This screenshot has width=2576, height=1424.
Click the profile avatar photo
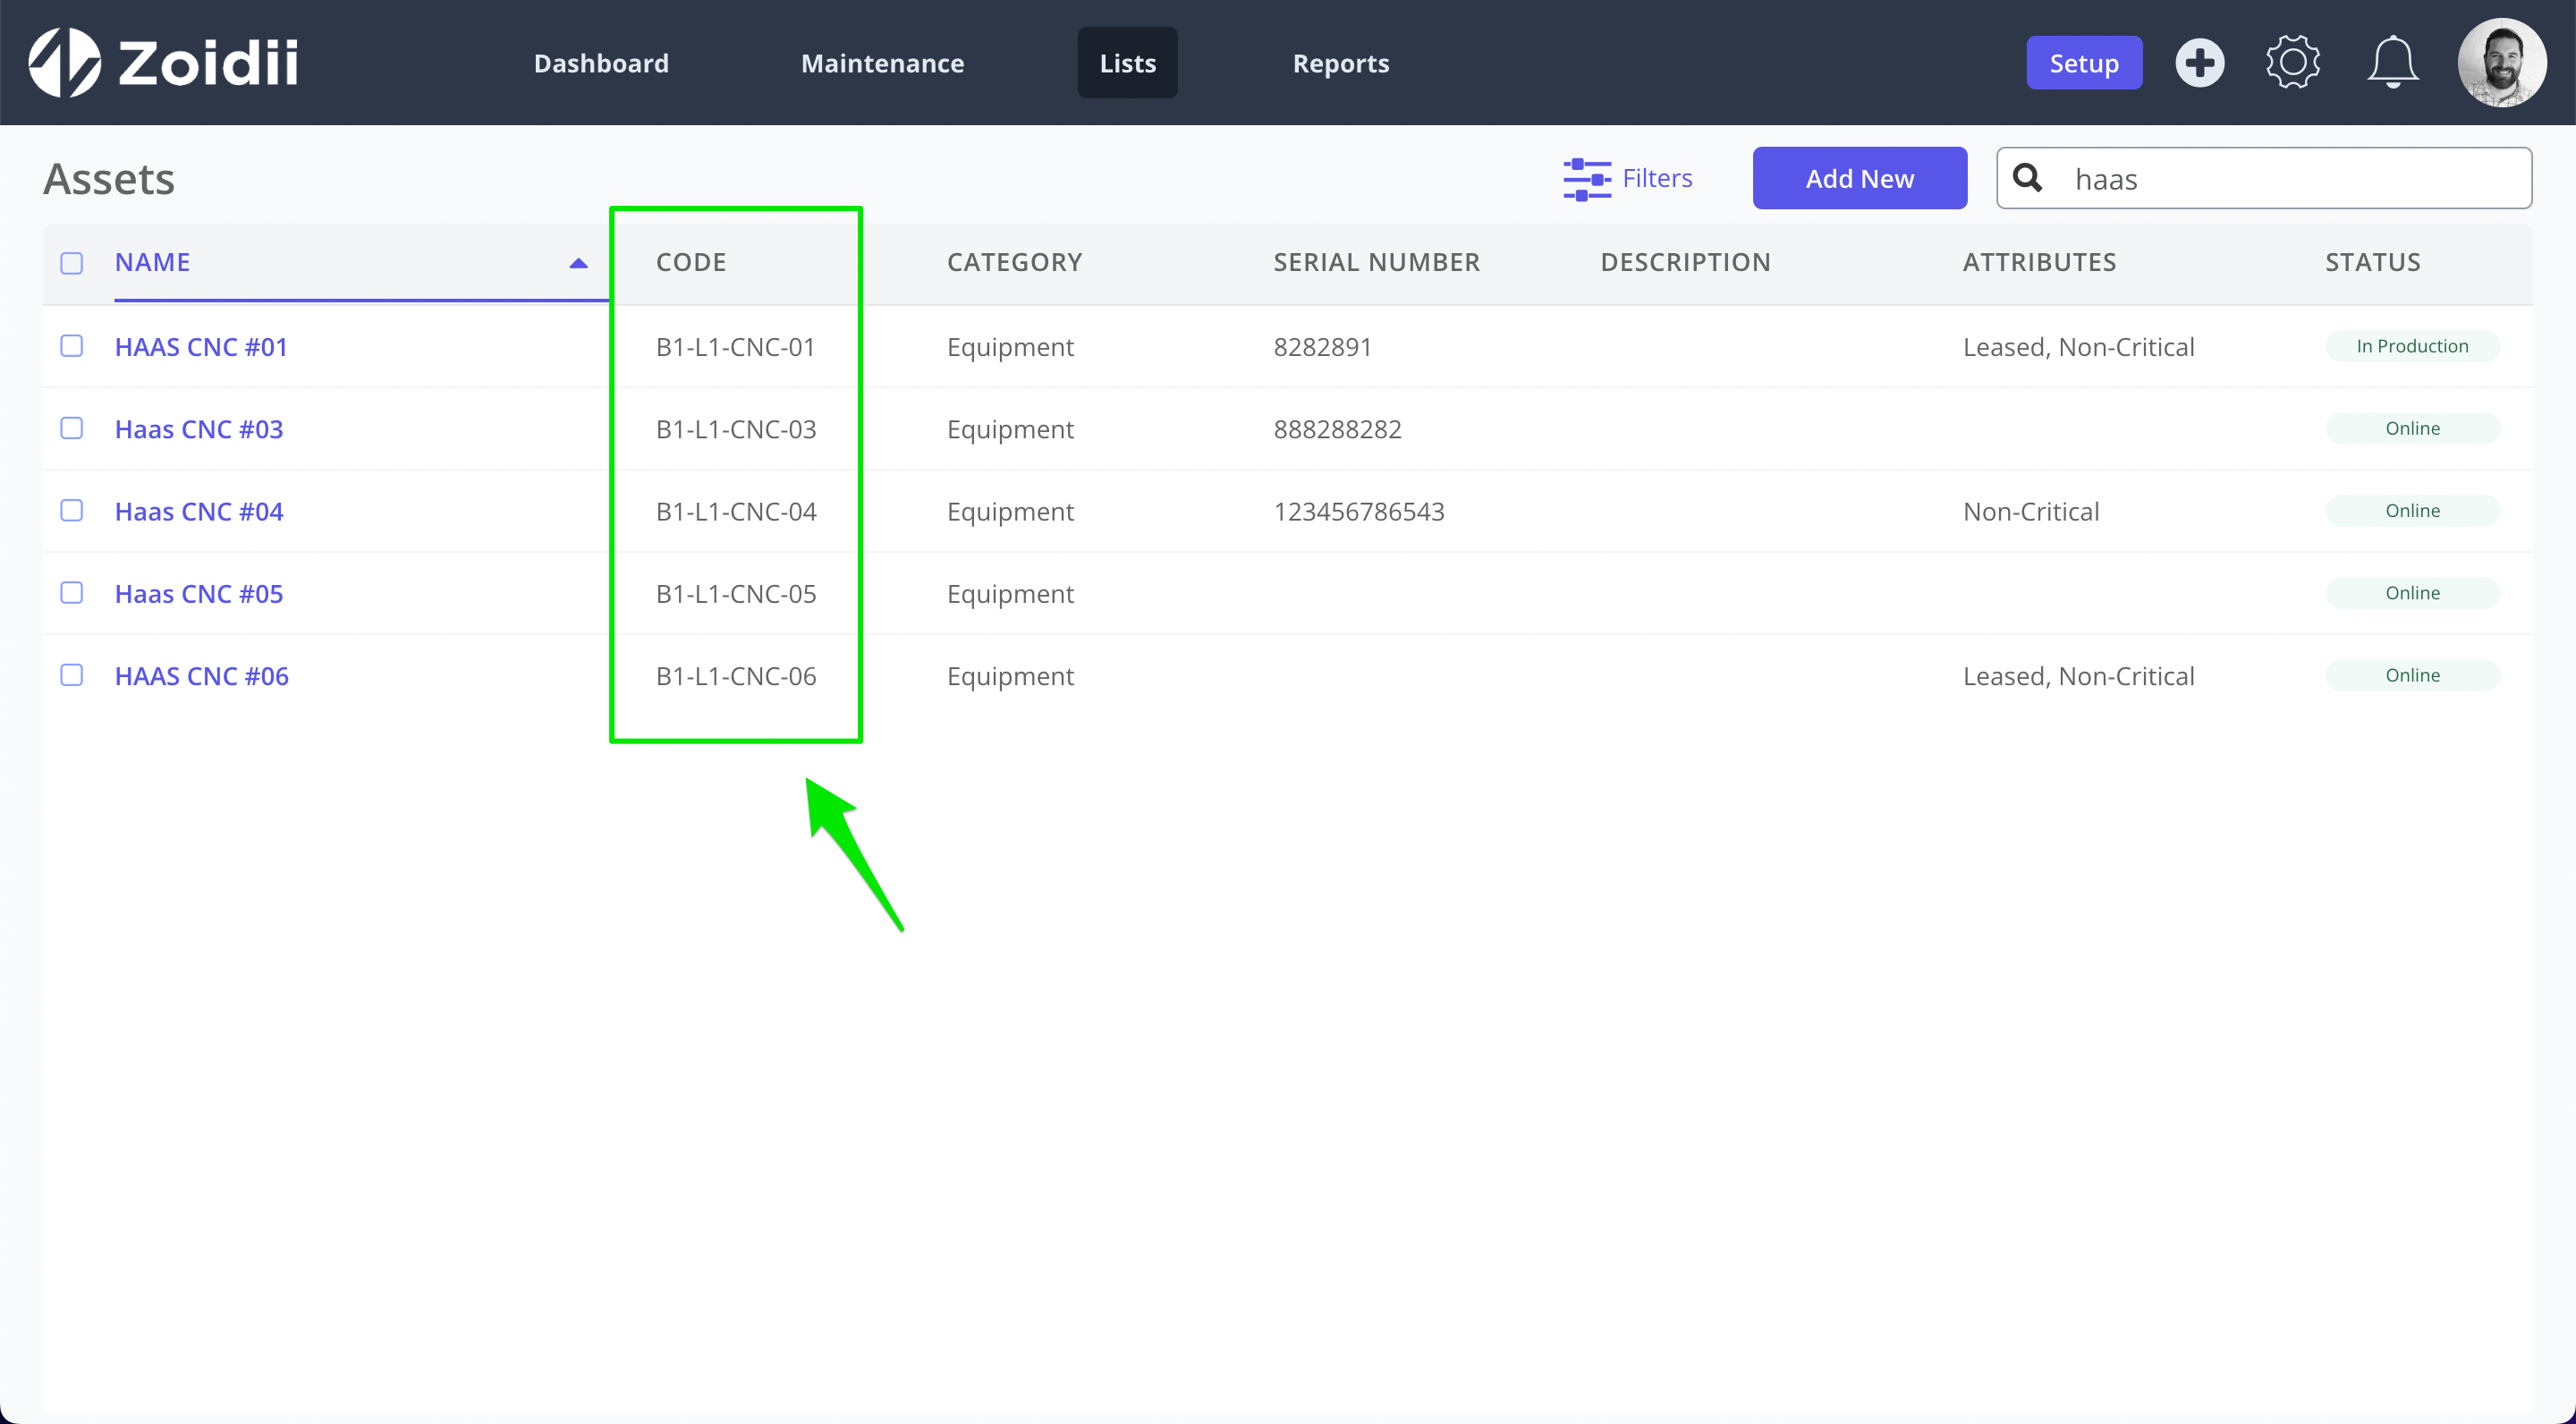pyautogui.click(x=2502, y=62)
